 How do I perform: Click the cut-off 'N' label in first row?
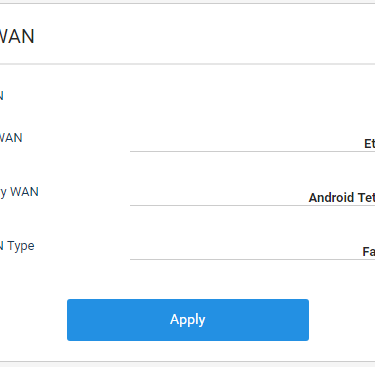[x=2, y=96]
